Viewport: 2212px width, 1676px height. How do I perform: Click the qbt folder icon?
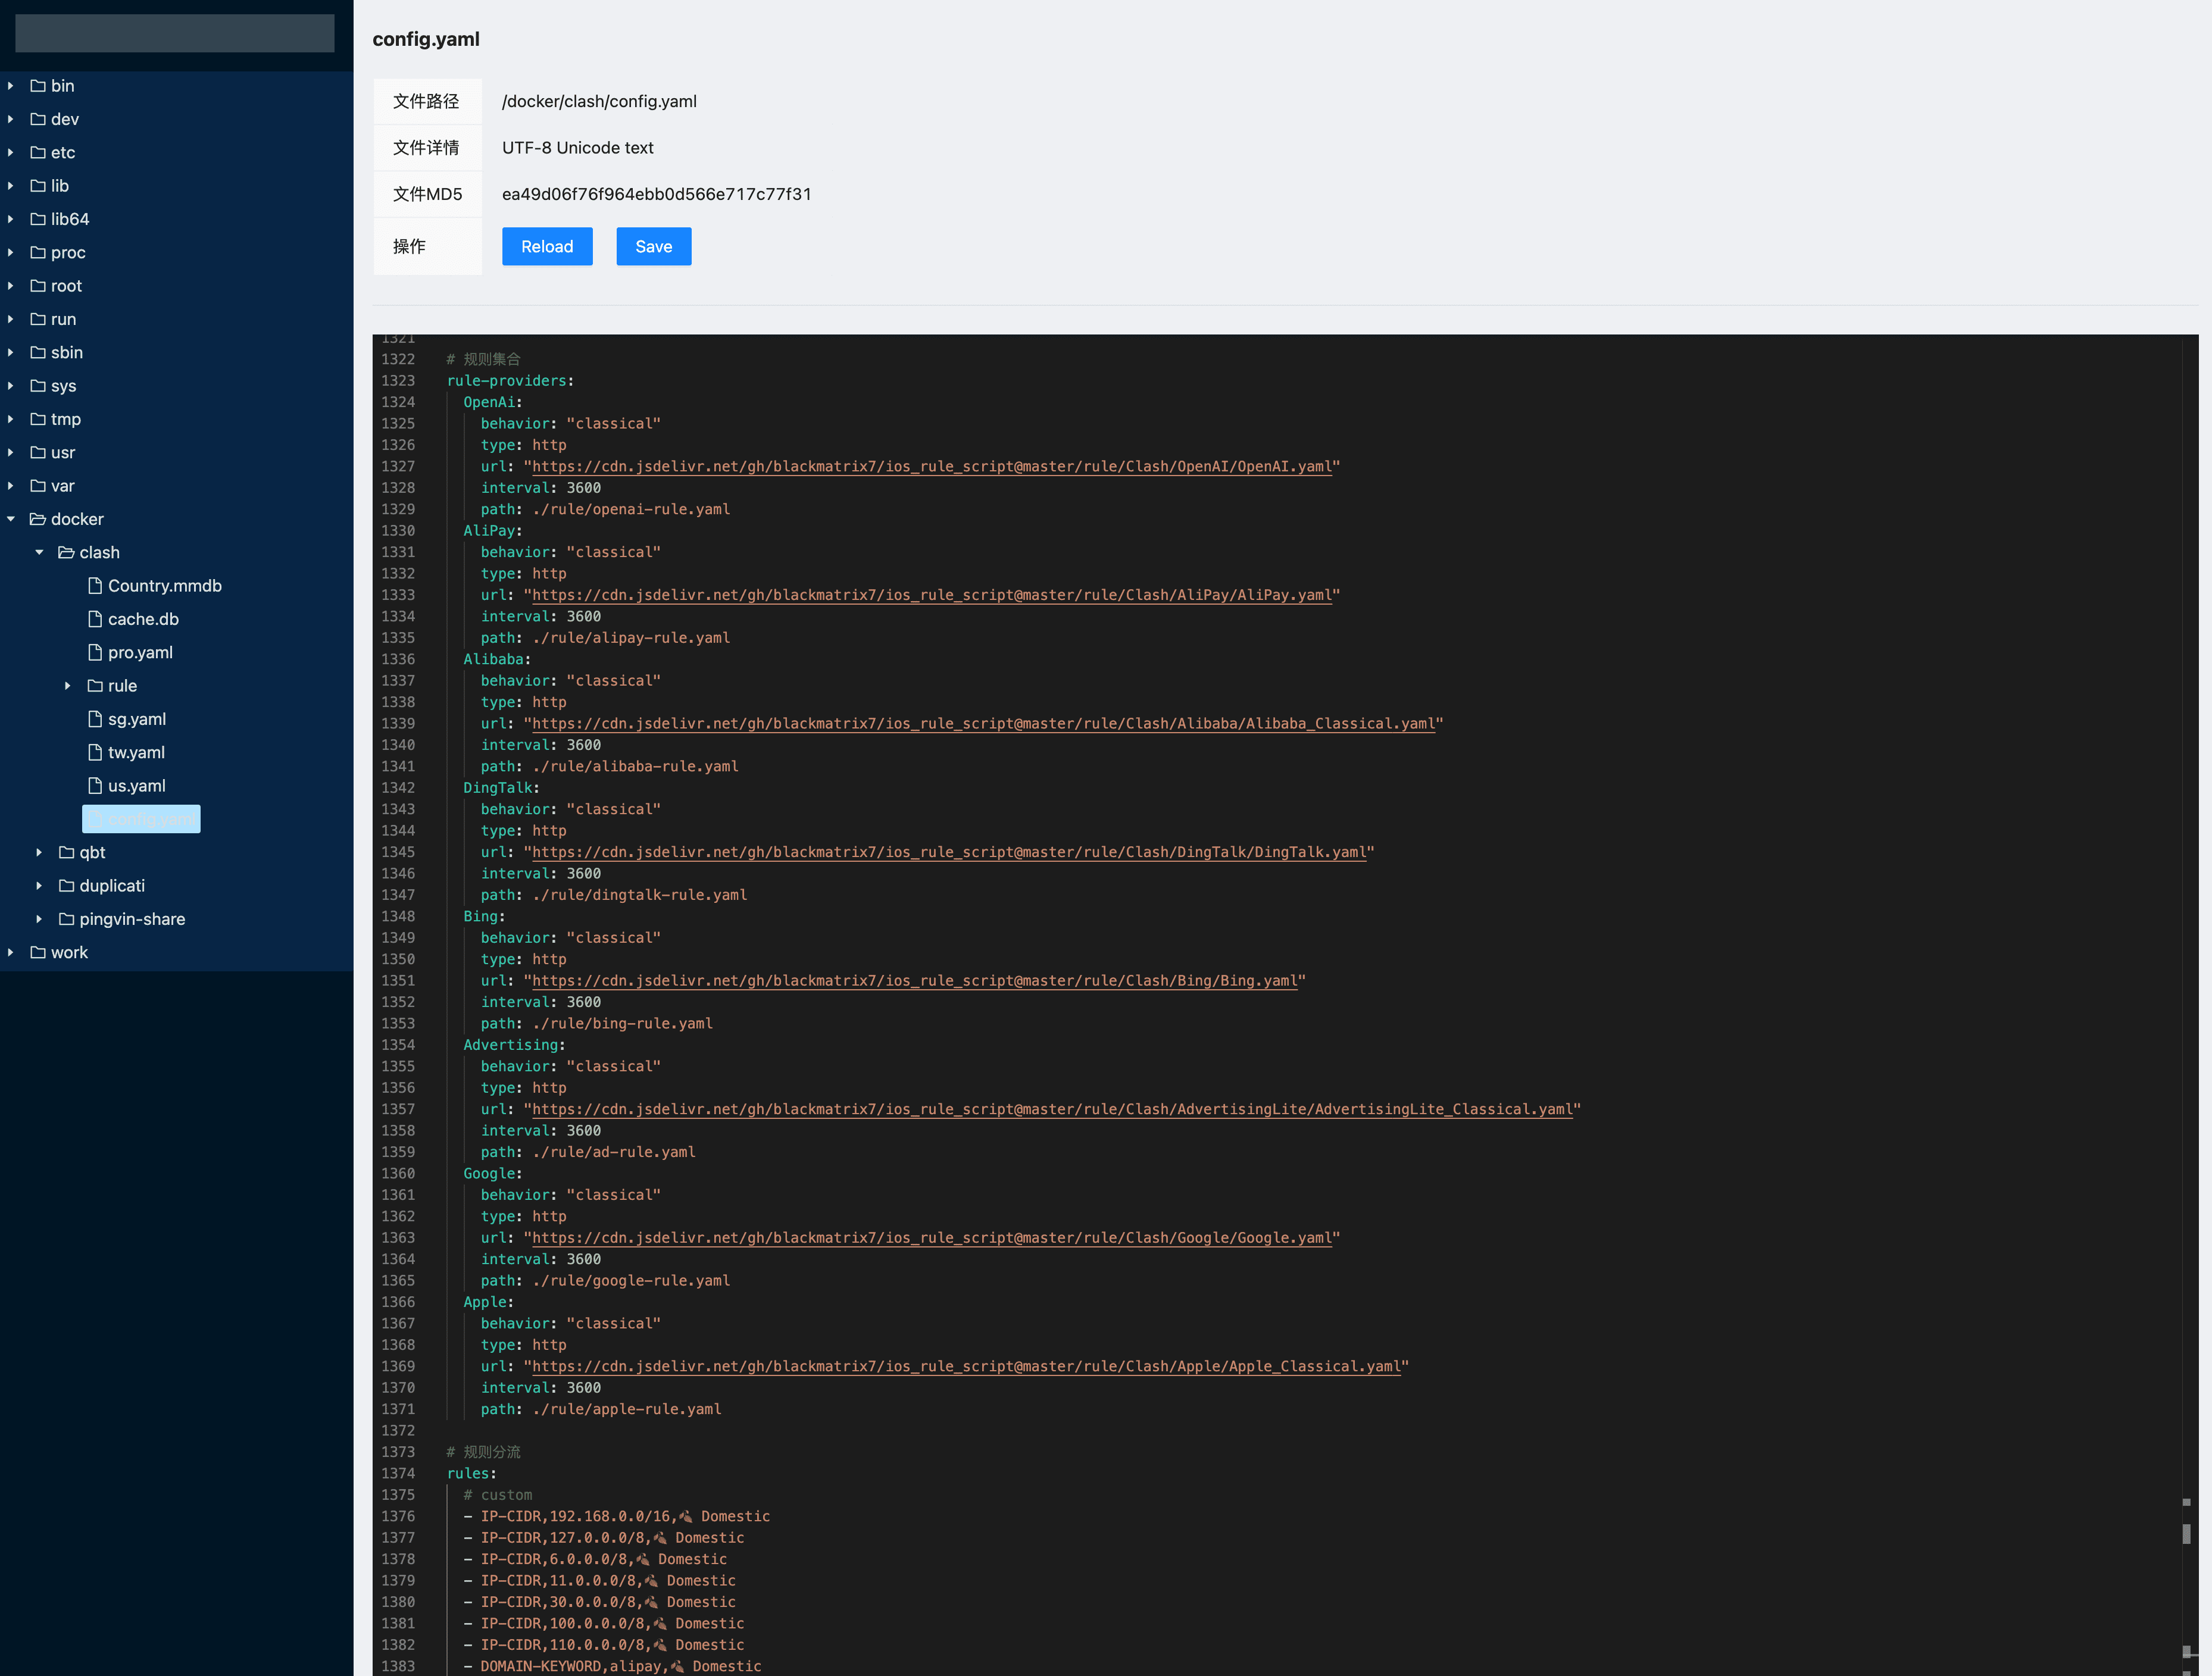point(67,852)
